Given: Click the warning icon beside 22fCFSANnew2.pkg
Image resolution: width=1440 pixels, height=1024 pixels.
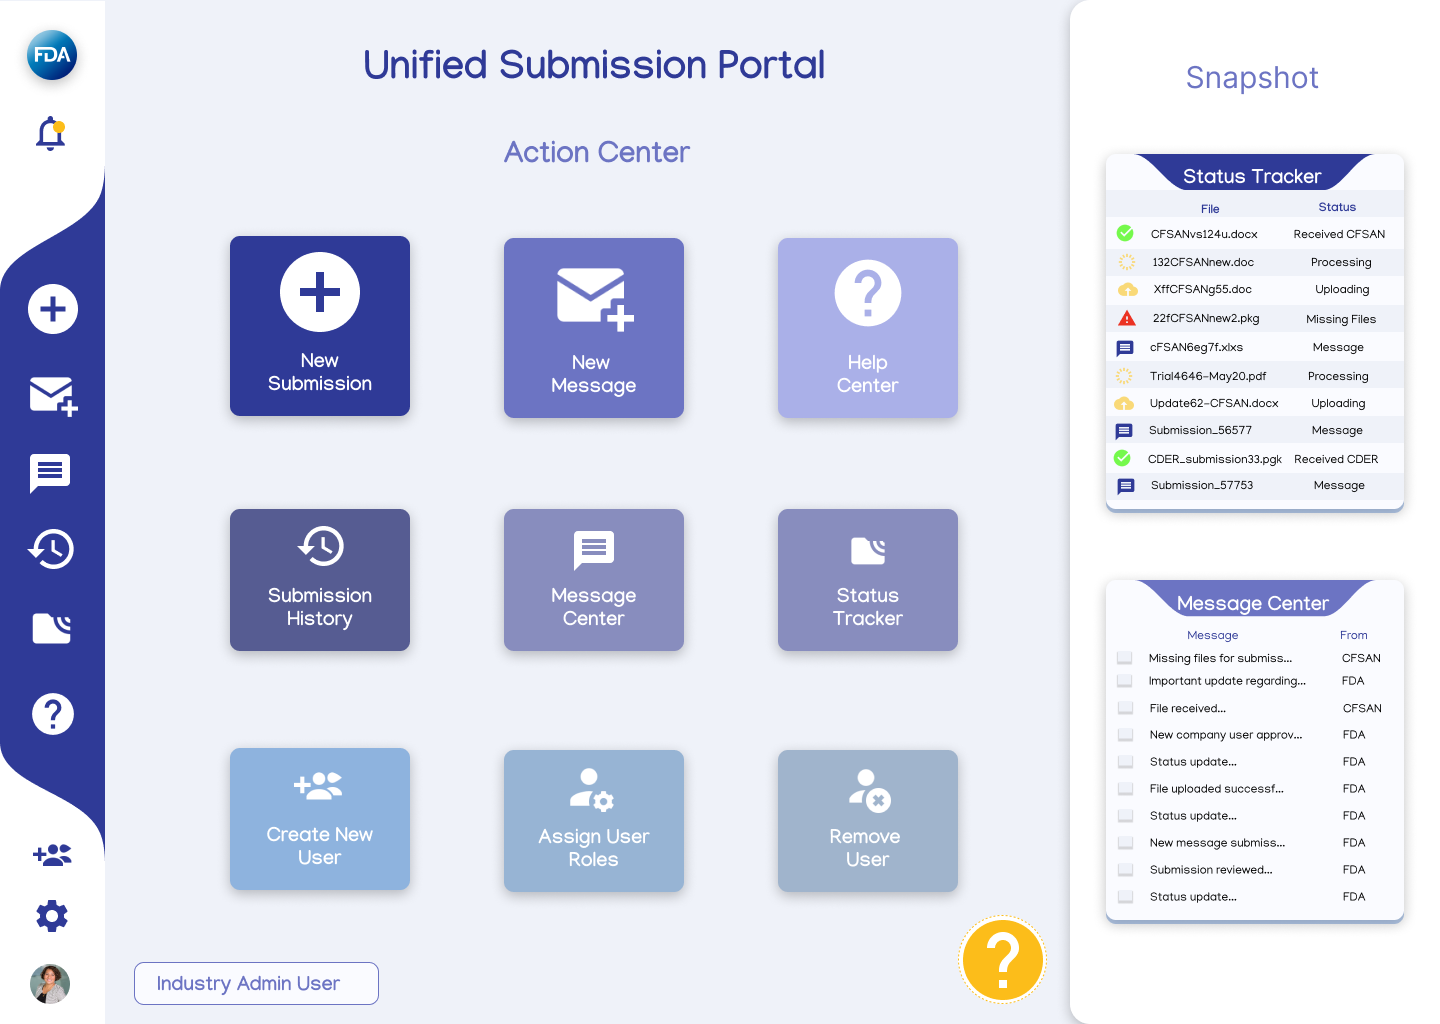Looking at the screenshot, I should pyautogui.click(x=1128, y=318).
